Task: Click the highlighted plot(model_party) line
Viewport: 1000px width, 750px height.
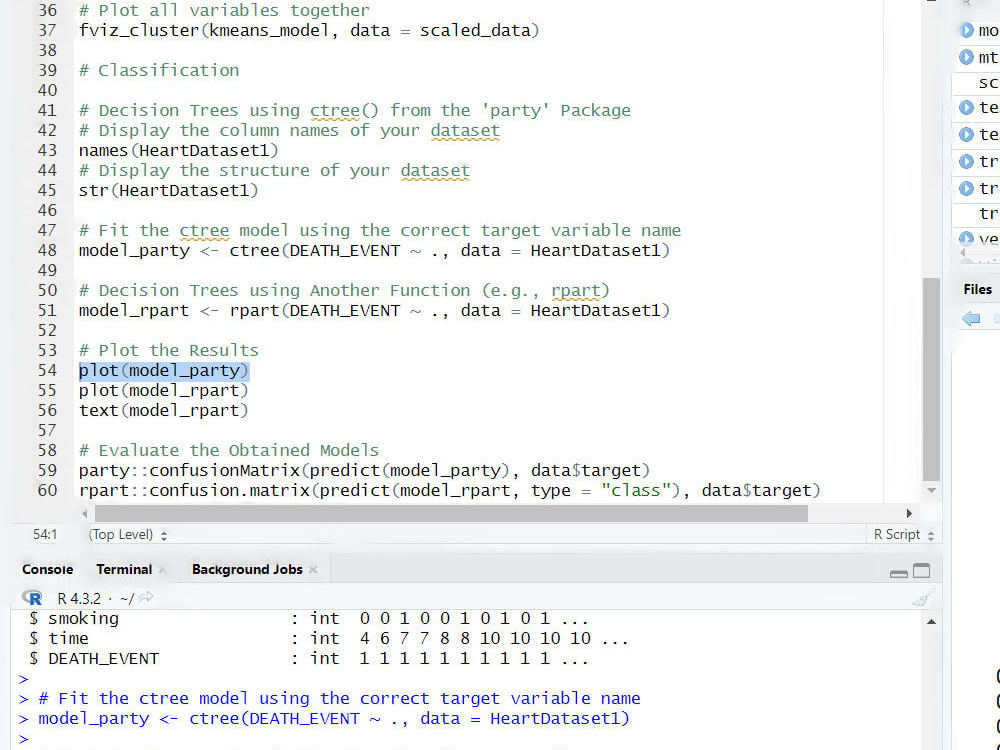Action: [x=163, y=371]
